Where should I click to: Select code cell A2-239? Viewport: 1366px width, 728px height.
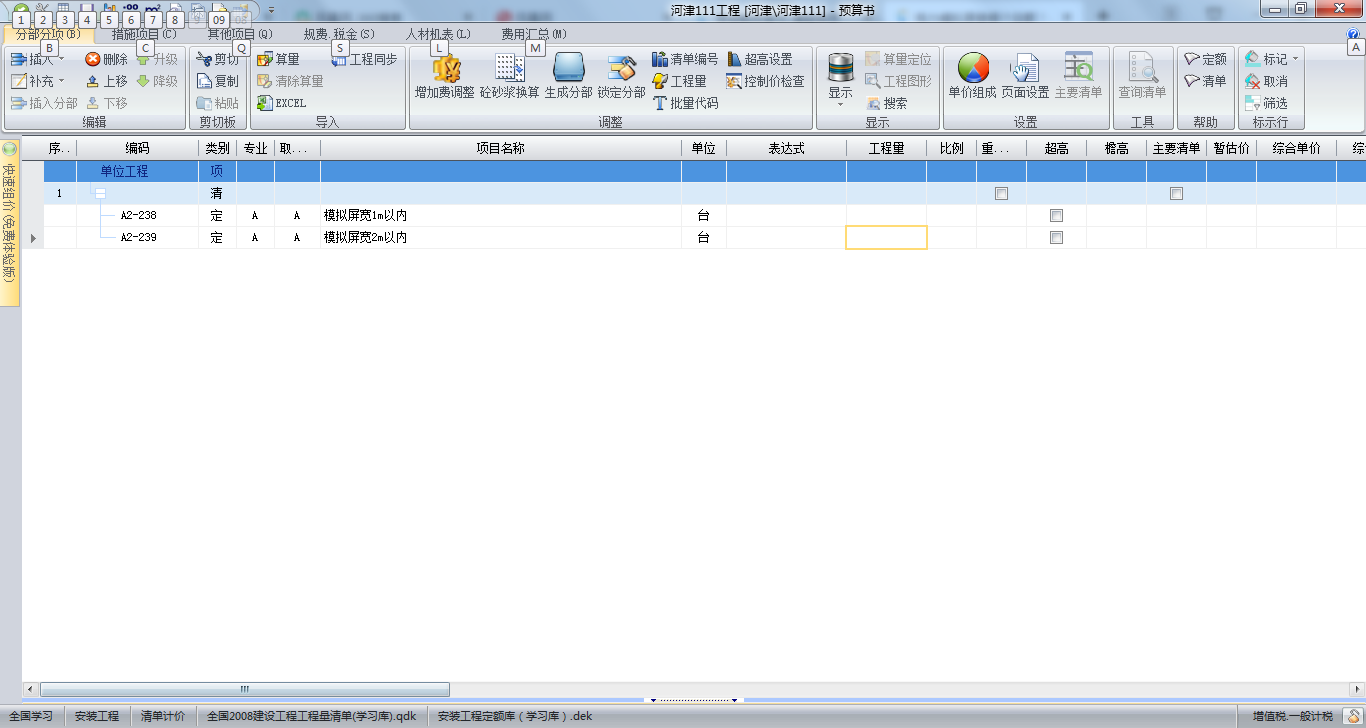pyautogui.click(x=138, y=238)
